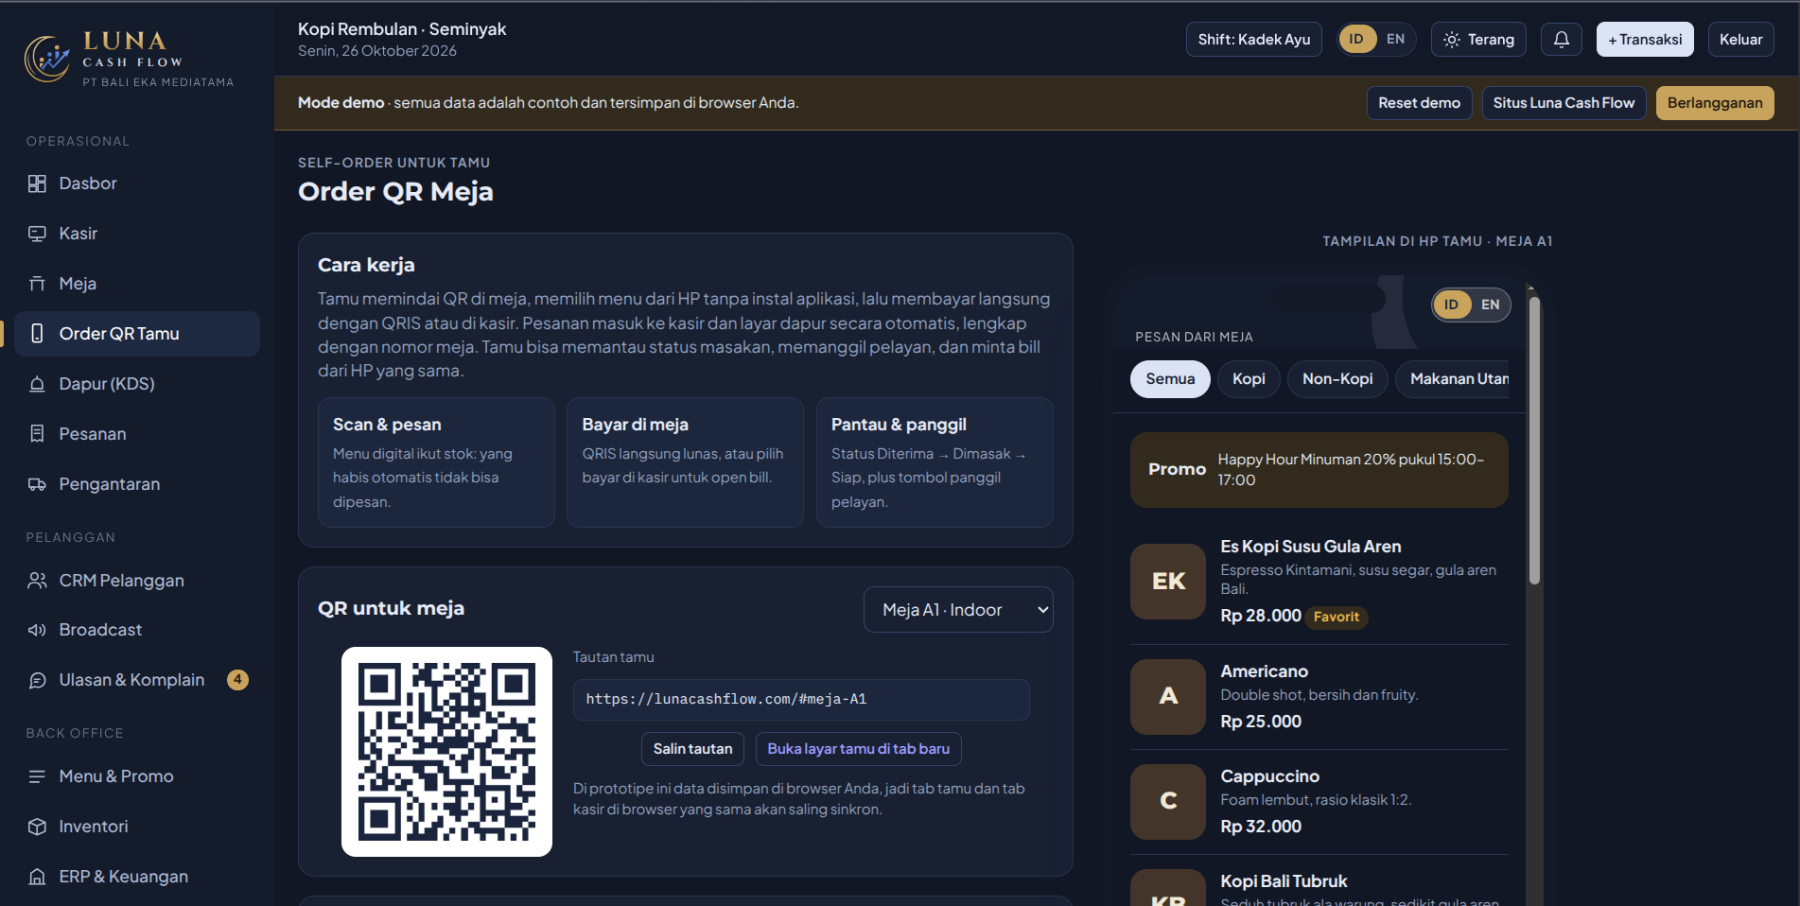Select ID language in top bar
1800x906 pixels.
click(x=1356, y=39)
